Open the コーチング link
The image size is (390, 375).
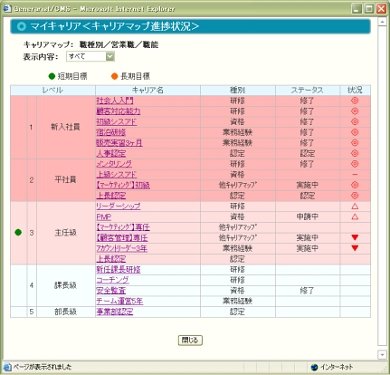pos(113,280)
